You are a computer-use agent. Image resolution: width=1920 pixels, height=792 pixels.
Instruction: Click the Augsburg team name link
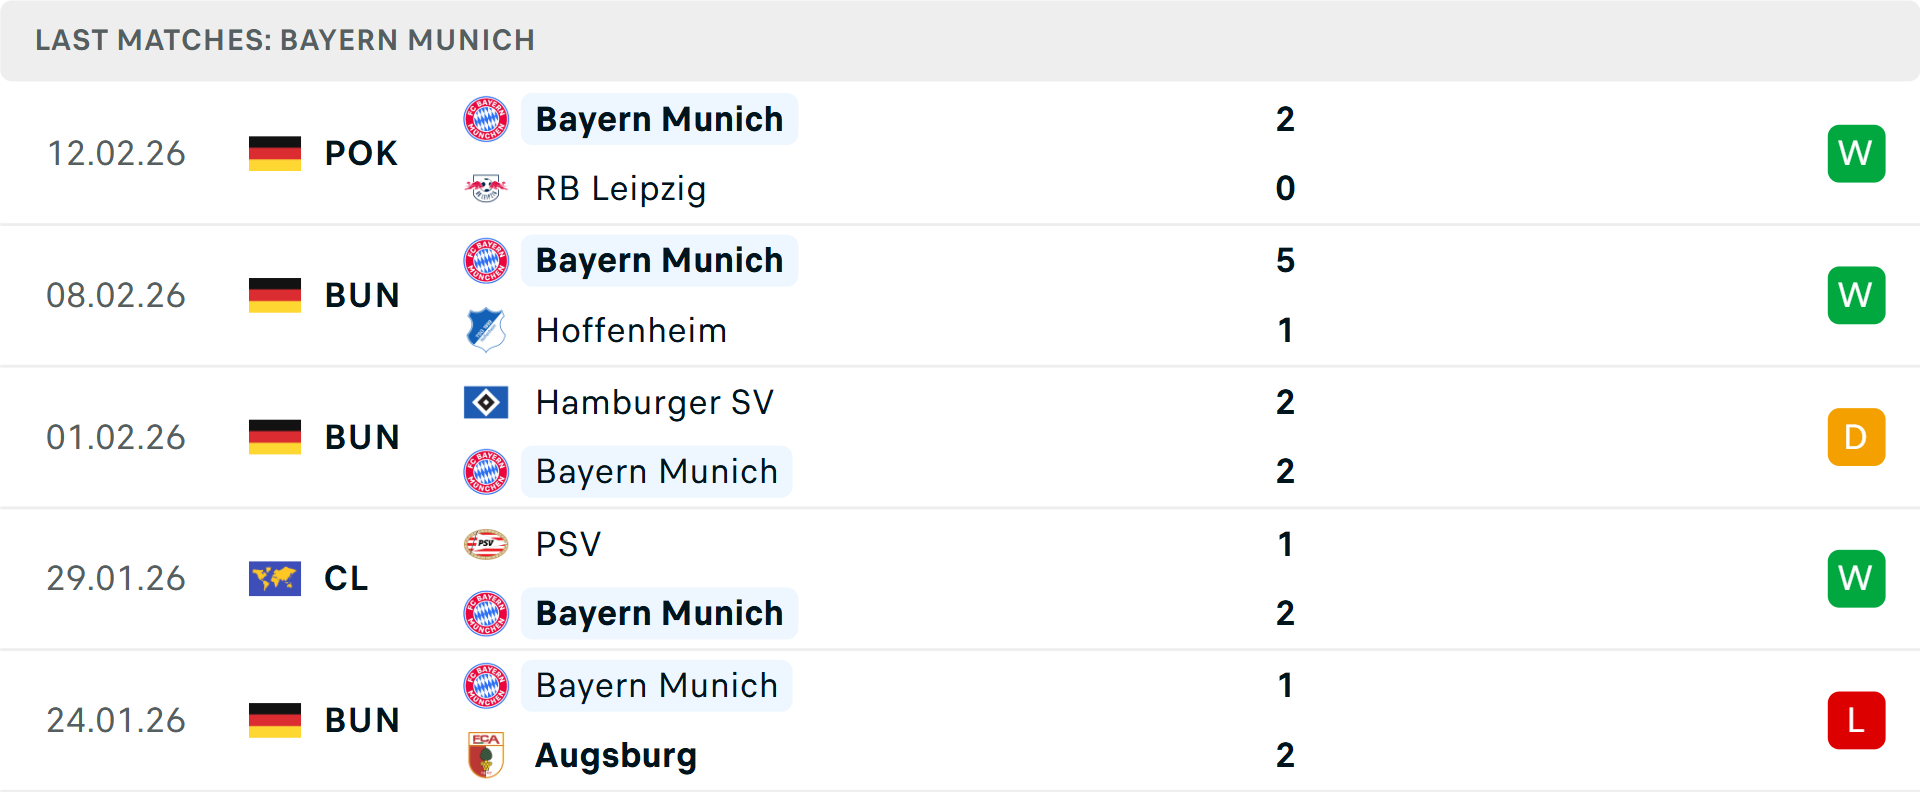pos(615,756)
